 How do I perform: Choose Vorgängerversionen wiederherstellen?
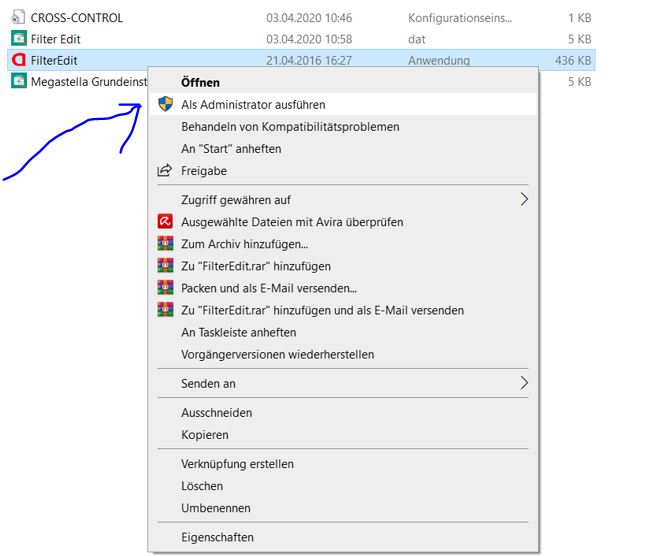[343, 354]
